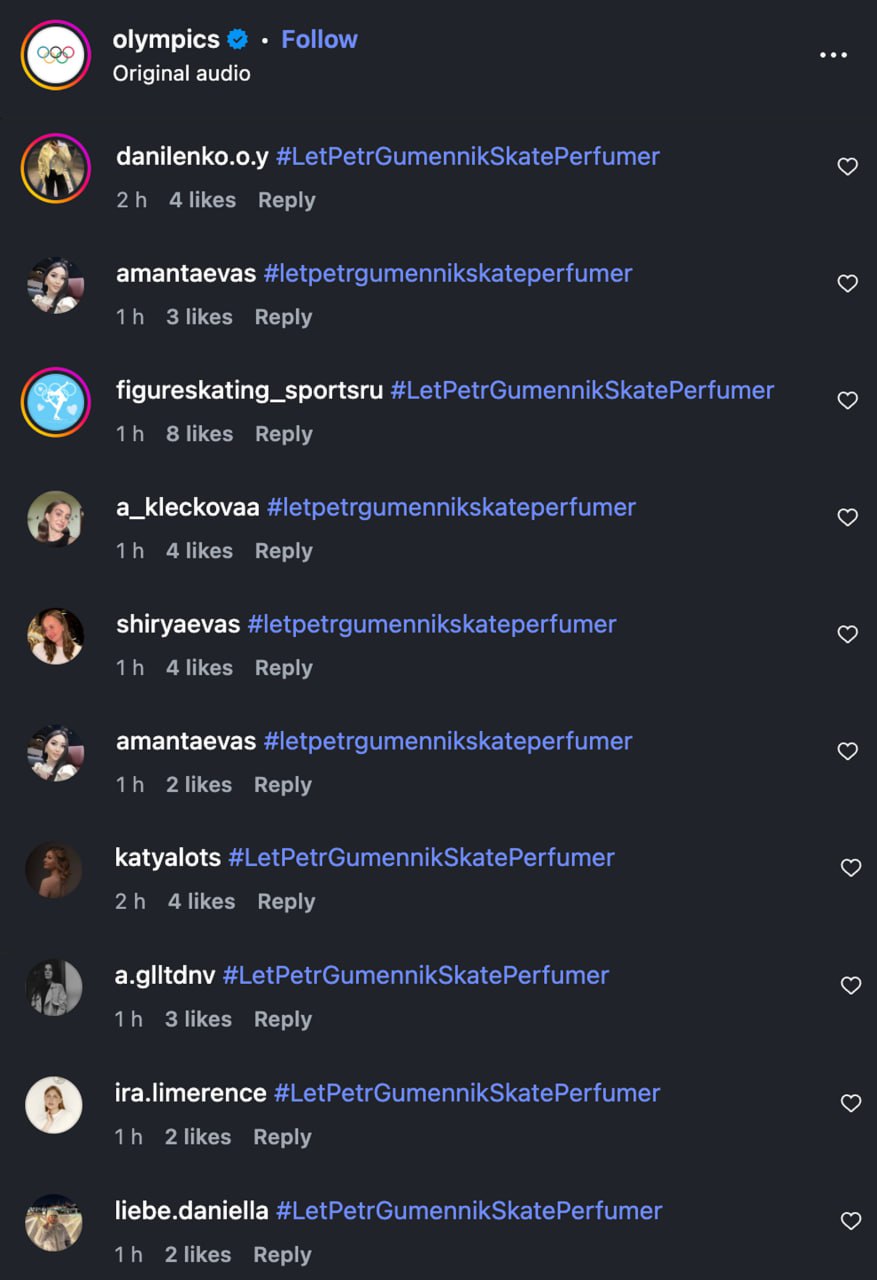This screenshot has width=877, height=1280.
Task: Follow the olympics account
Action: click(x=319, y=39)
